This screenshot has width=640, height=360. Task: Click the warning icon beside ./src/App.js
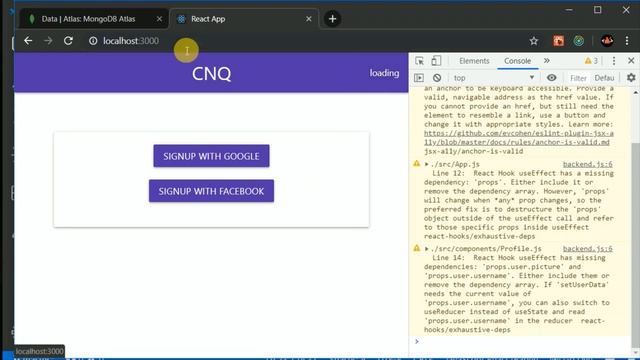pyautogui.click(x=416, y=163)
